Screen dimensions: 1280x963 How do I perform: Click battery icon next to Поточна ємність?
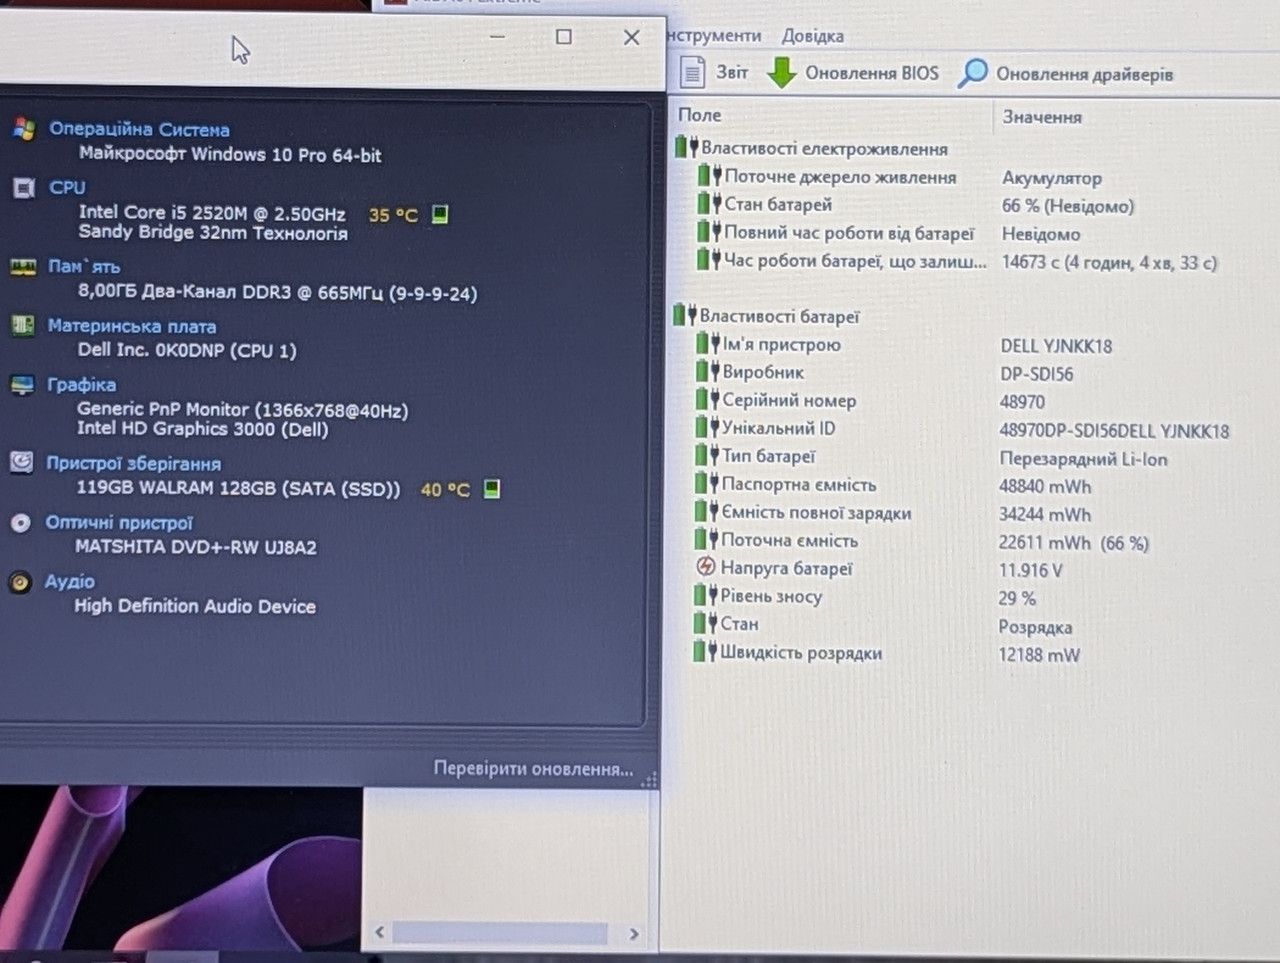(707, 539)
